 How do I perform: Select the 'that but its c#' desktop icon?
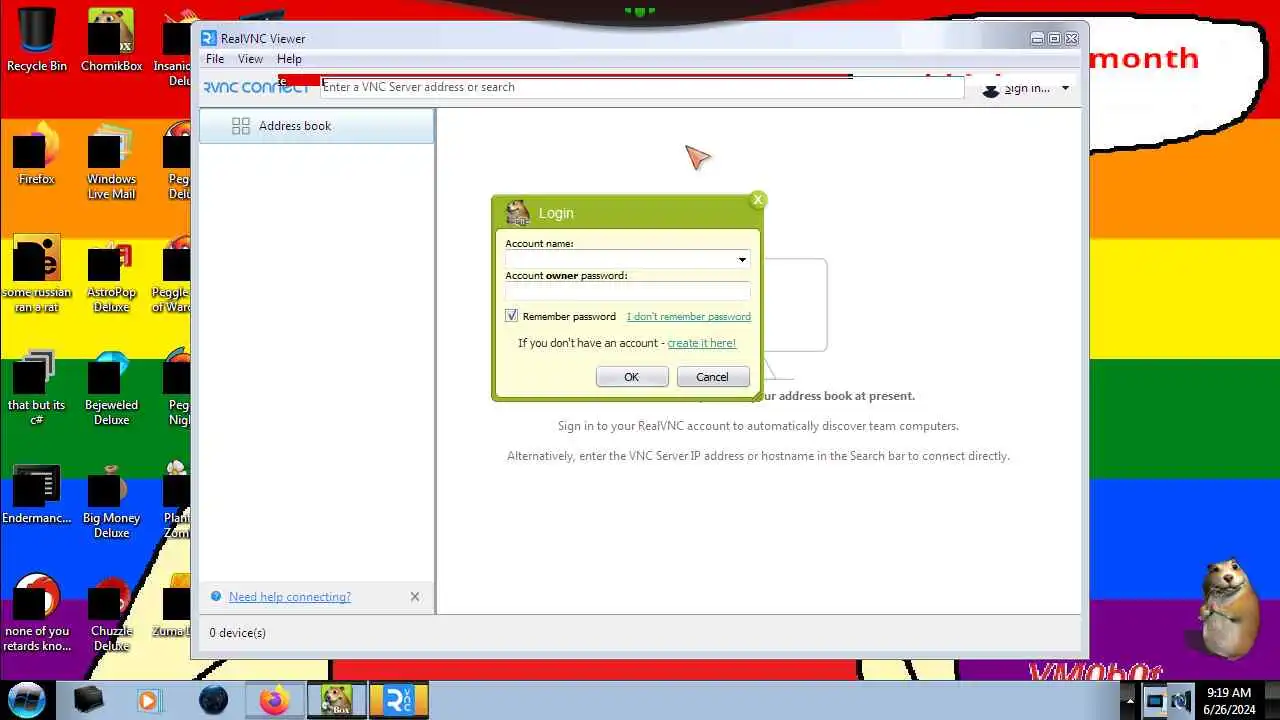click(x=37, y=386)
